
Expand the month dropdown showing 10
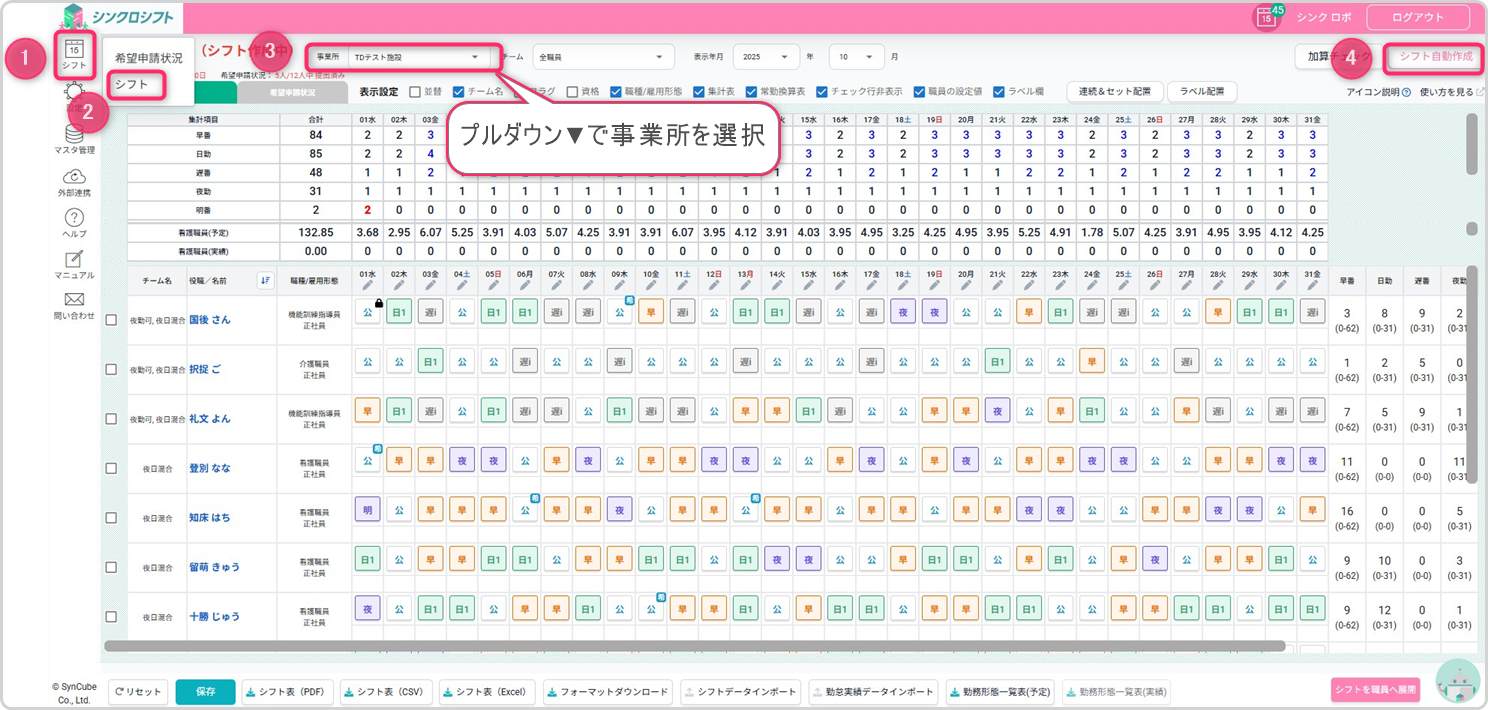[857, 57]
